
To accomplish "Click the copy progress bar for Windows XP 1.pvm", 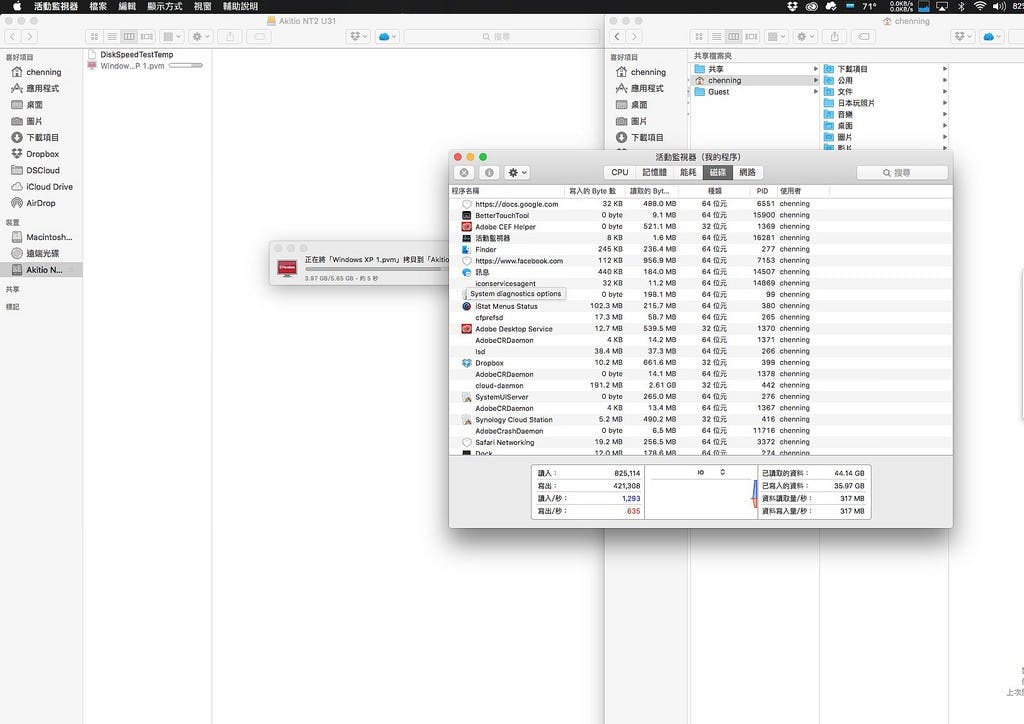I will point(376,269).
